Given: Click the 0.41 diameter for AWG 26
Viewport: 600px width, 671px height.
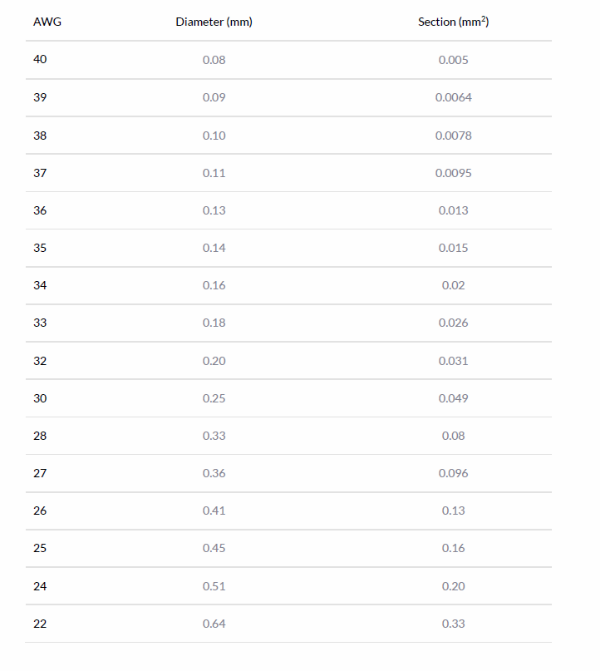Looking at the screenshot, I should tap(214, 511).
